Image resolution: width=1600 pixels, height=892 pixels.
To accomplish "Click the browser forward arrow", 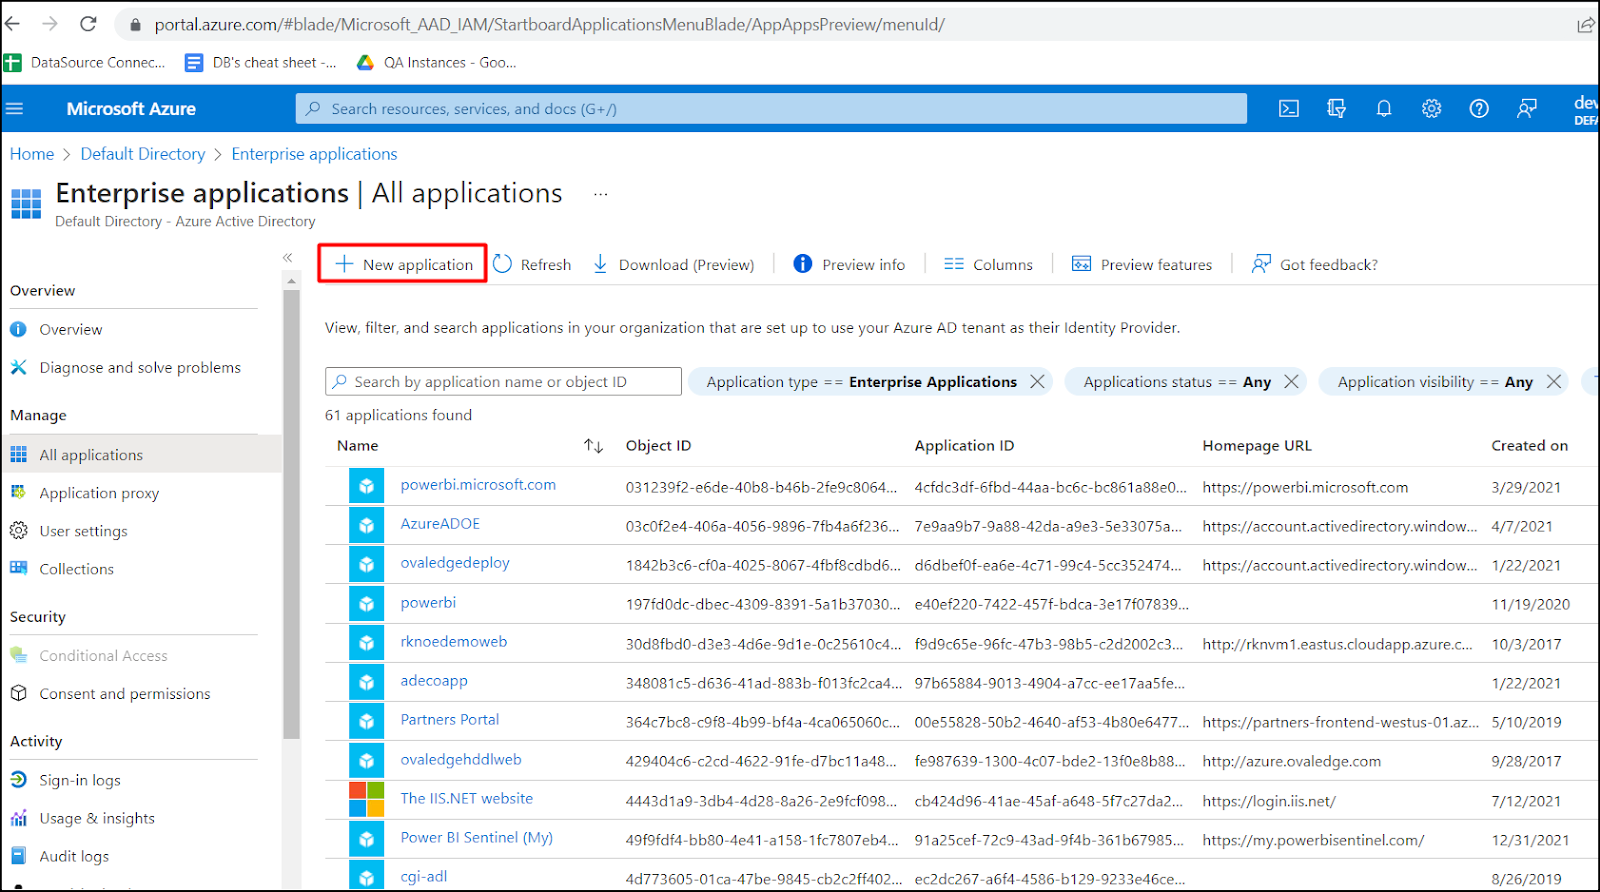I will click(x=50, y=24).
